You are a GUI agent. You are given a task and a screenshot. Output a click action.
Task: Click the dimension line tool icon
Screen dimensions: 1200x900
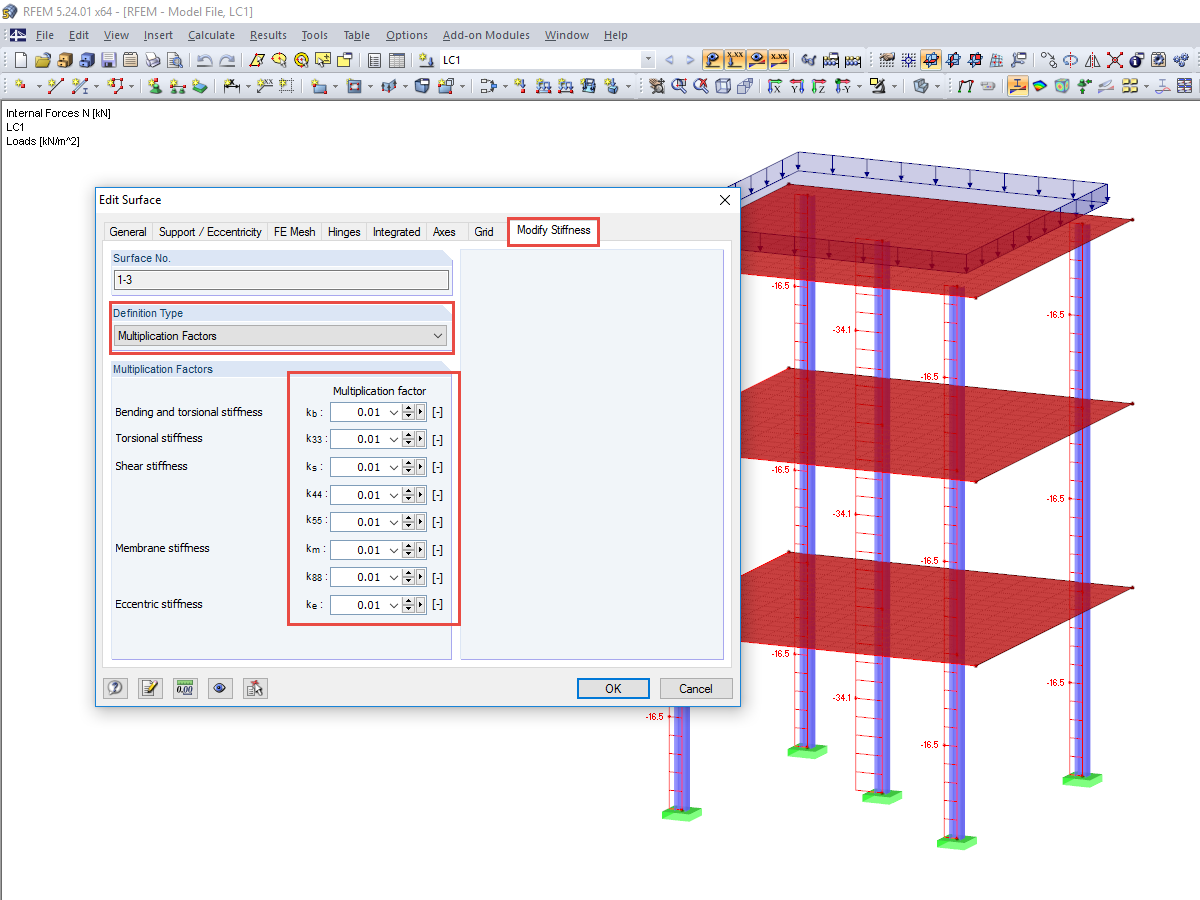click(x=231, y=86)
